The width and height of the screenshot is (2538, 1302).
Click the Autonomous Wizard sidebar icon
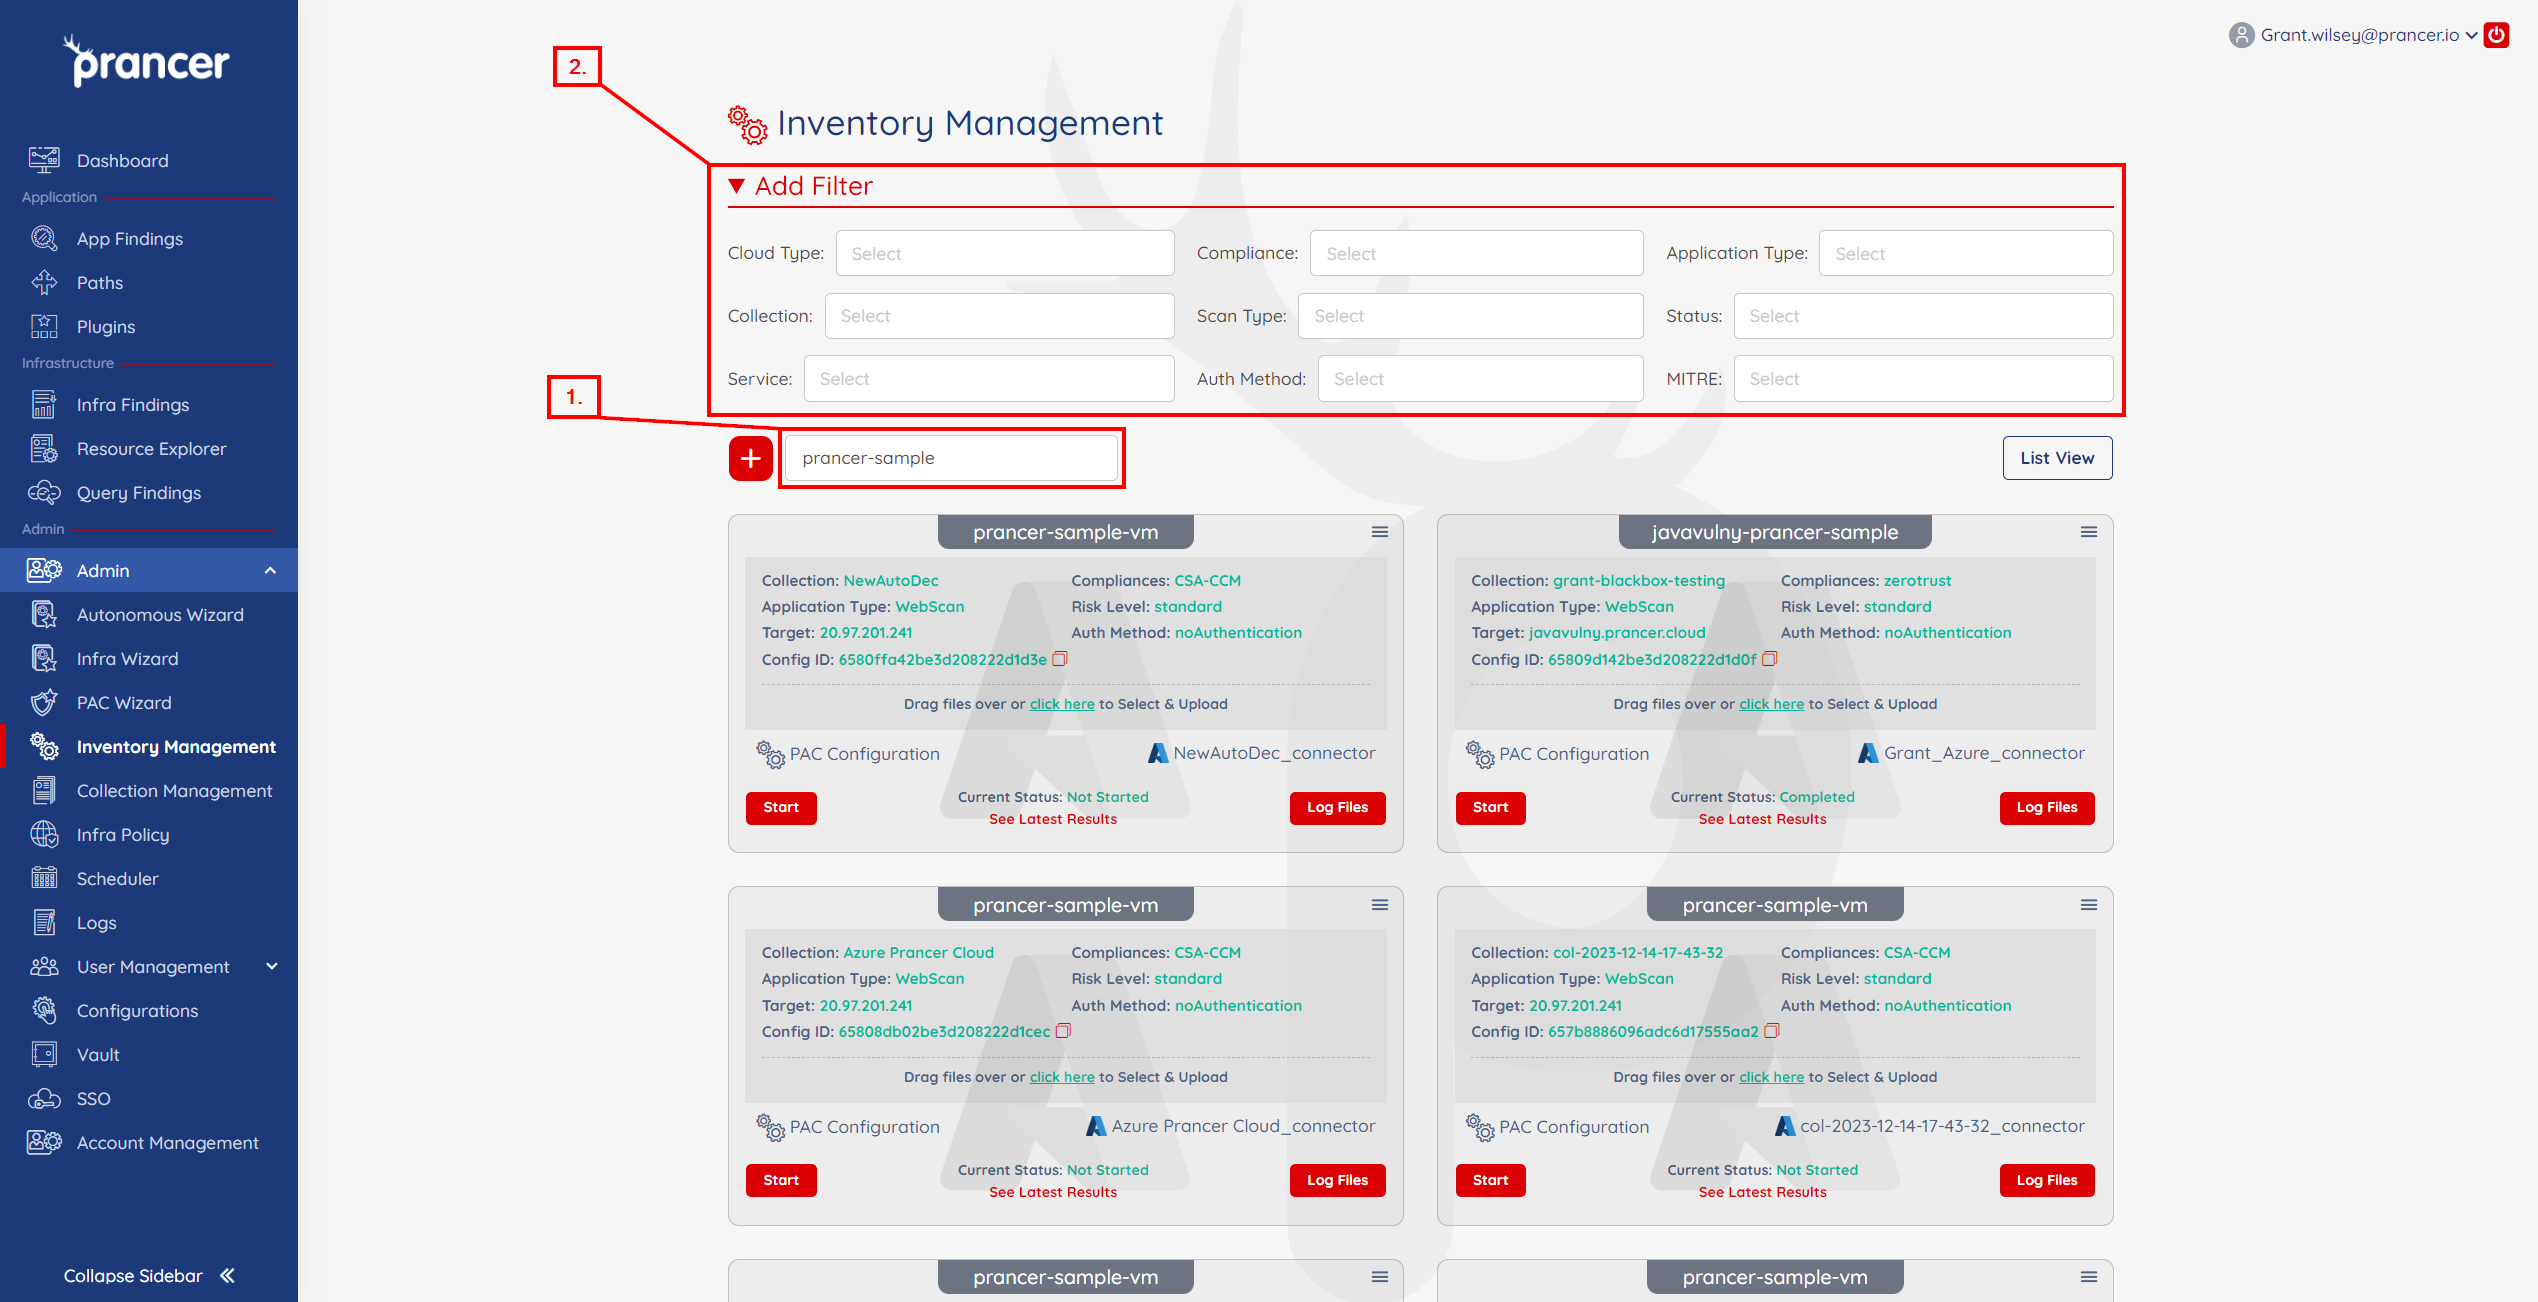pos(44,614)
